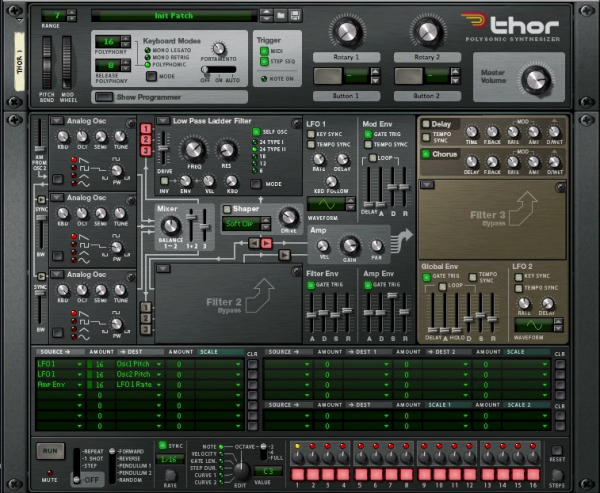Viewport: 600px width, 493px height.
Task: Click the Init Patch name display
Action: [x=174, y=16]
